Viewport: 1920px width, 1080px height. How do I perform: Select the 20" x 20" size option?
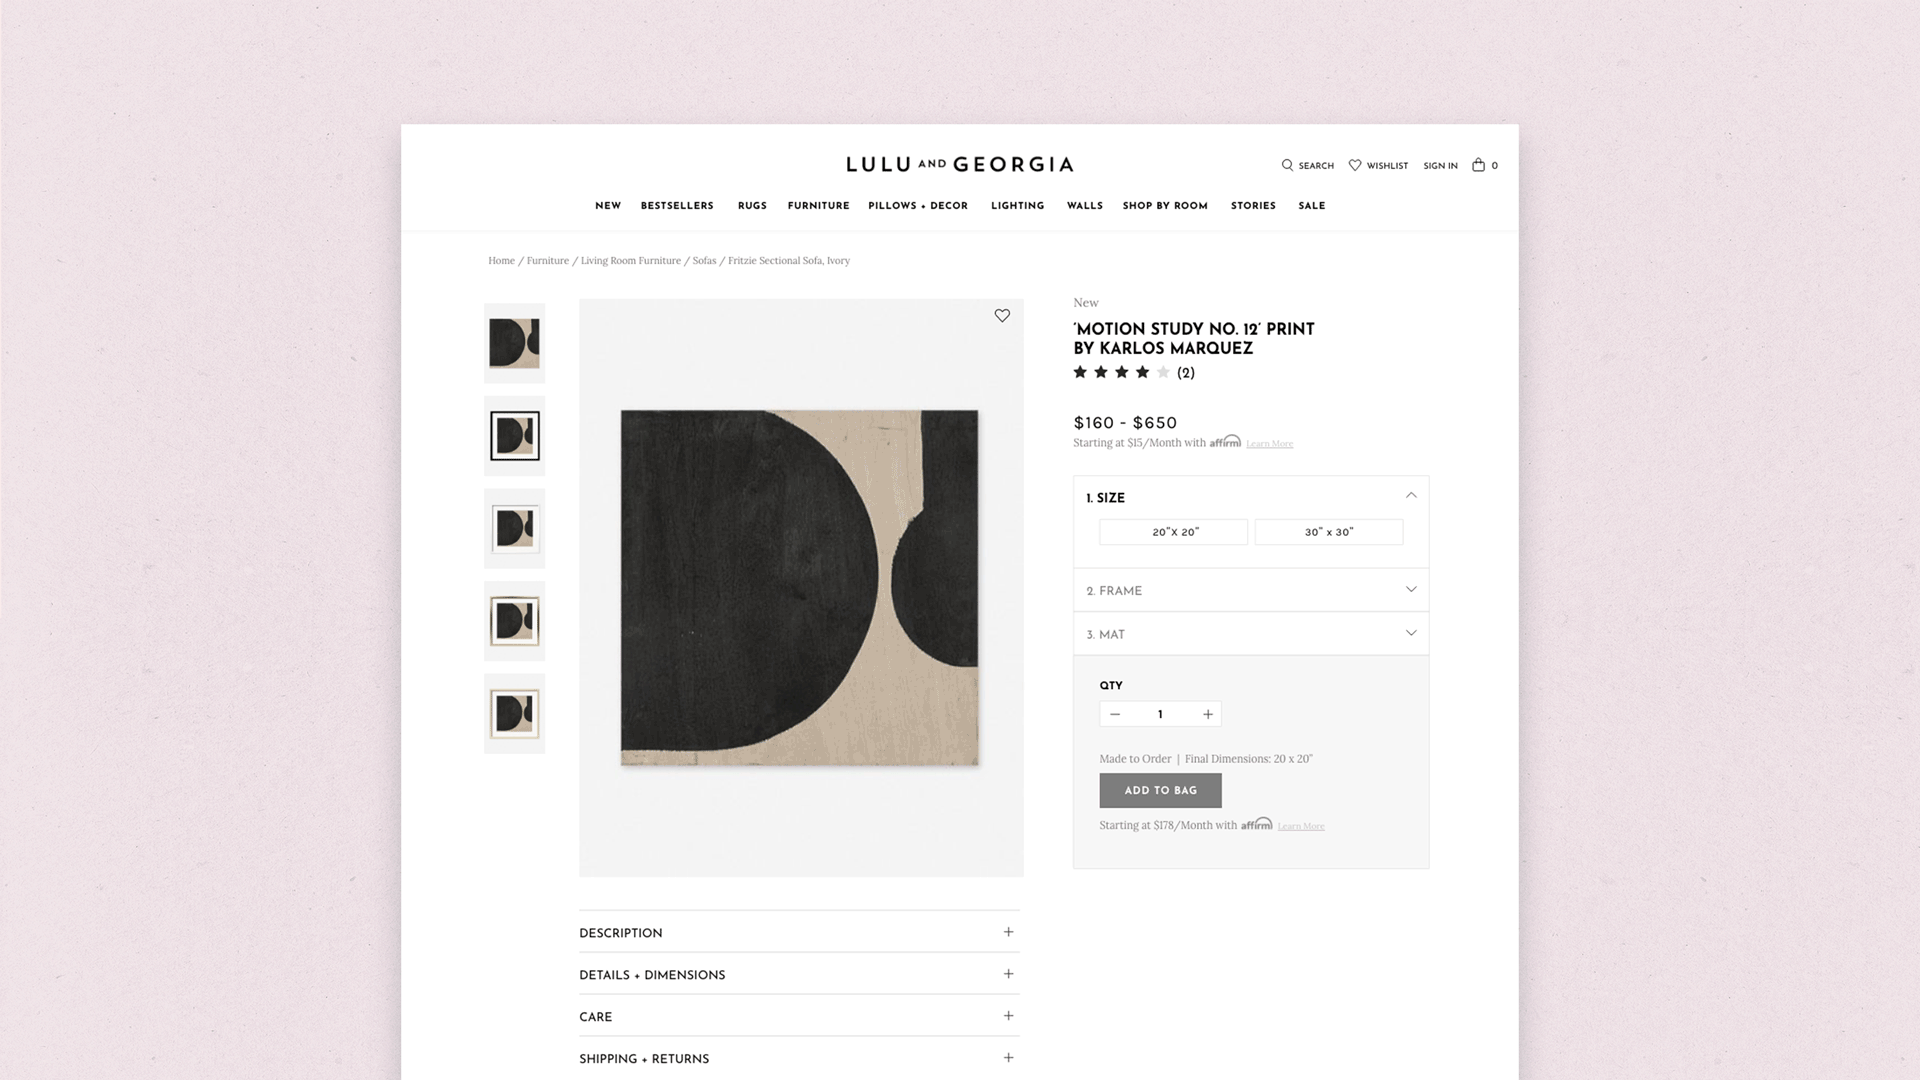click(1174, 532)
